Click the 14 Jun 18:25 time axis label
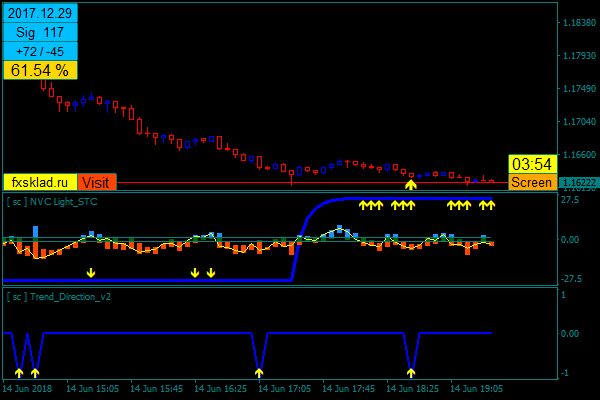This screenshot has width=600, height=400. point(412,389)
